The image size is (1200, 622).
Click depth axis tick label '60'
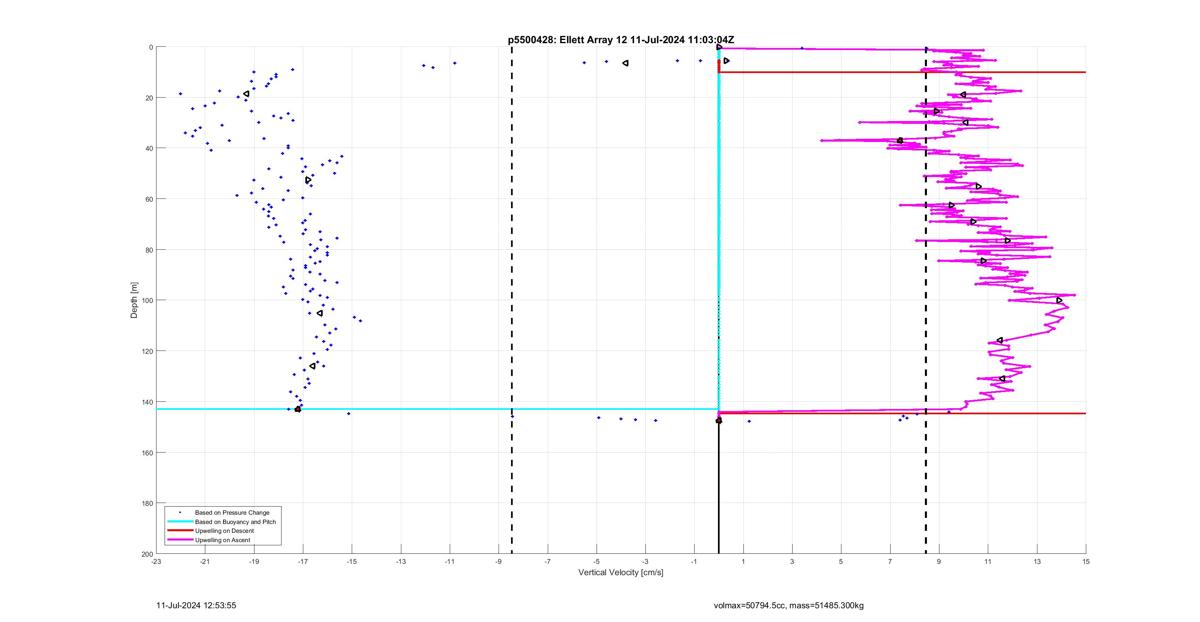point(148,199)
